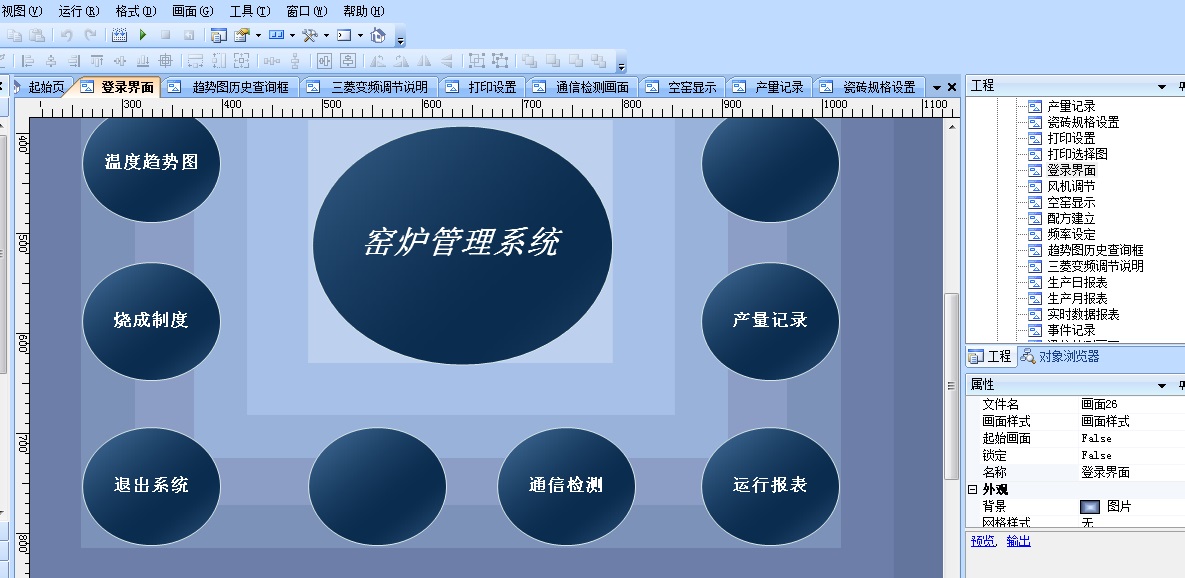
Task: Click the 对象浏览器 magnifier icon
Action: click(1028, 356)
